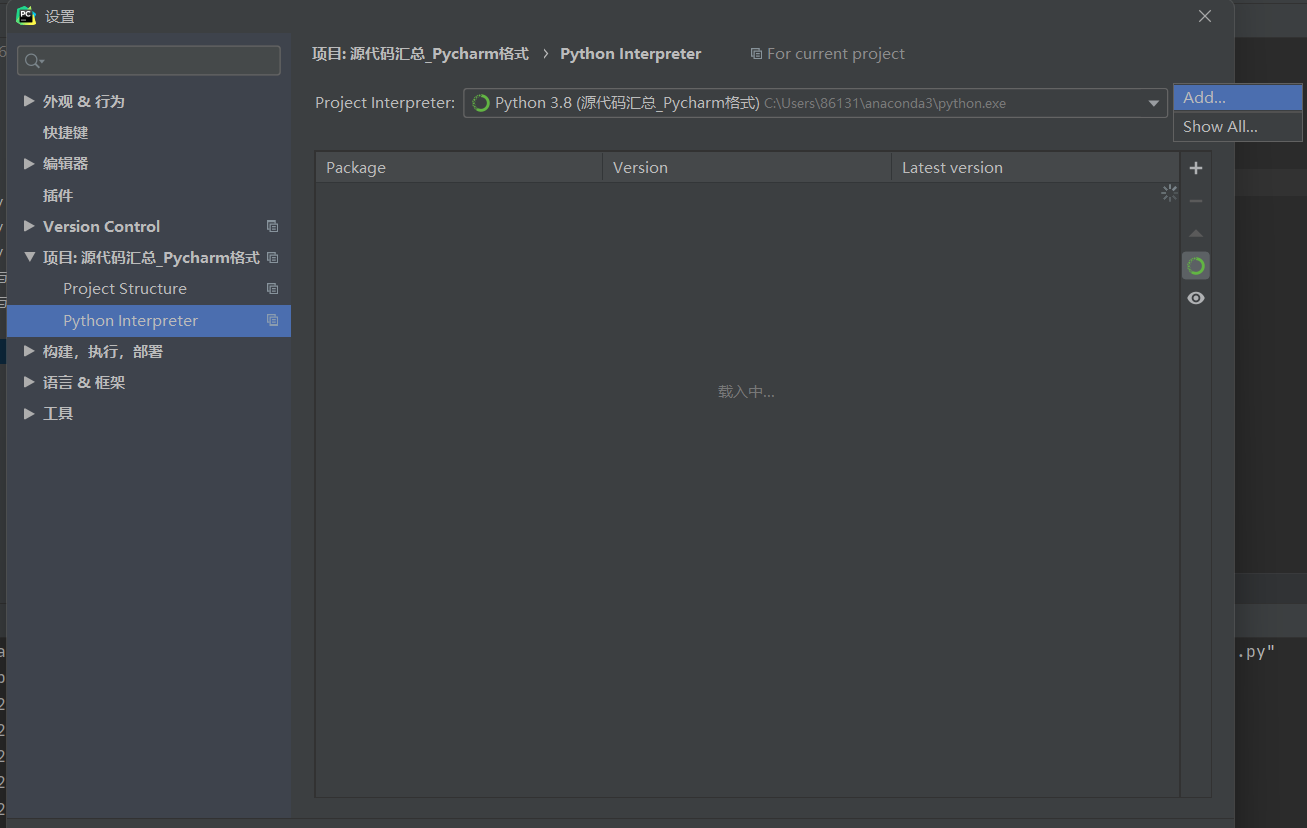
Task: Close the 设置 dialog
Action: click(1205, 16)
